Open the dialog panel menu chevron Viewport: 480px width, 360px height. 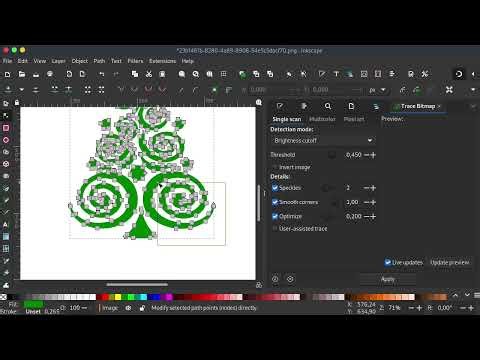click(x=473, y=106)
